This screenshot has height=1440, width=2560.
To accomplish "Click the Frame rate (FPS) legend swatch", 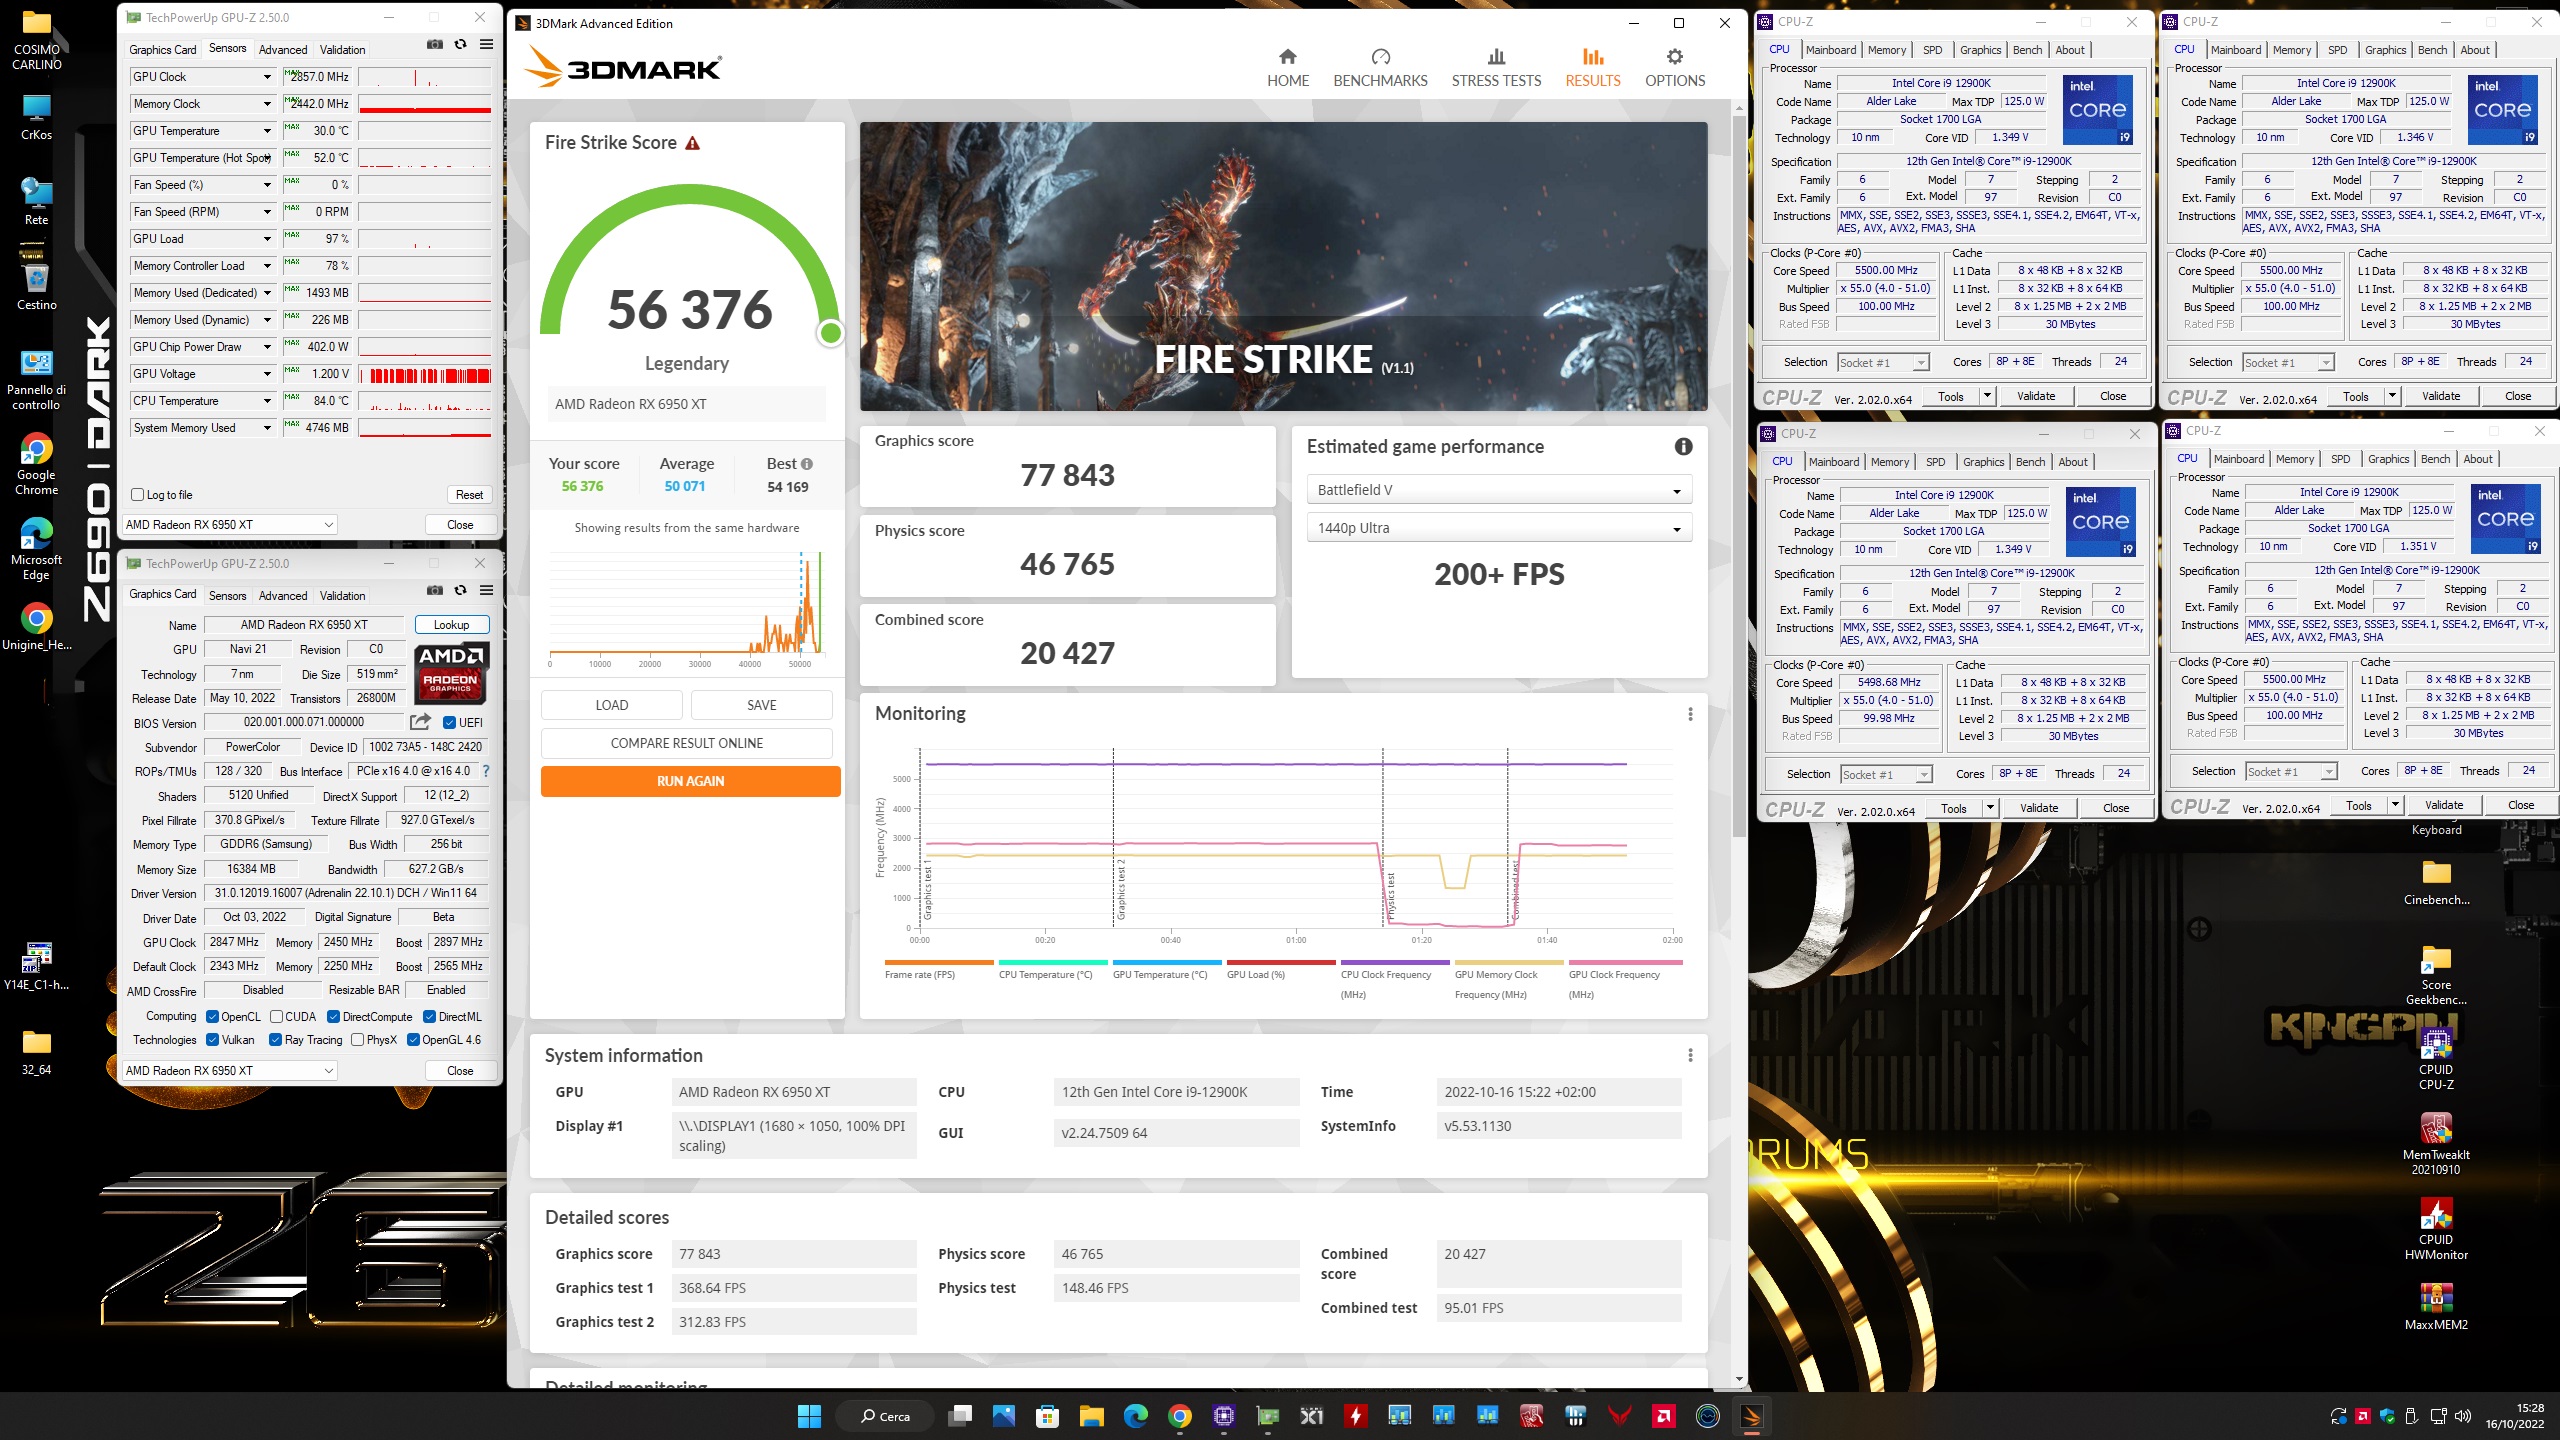I will coord(940,963).
